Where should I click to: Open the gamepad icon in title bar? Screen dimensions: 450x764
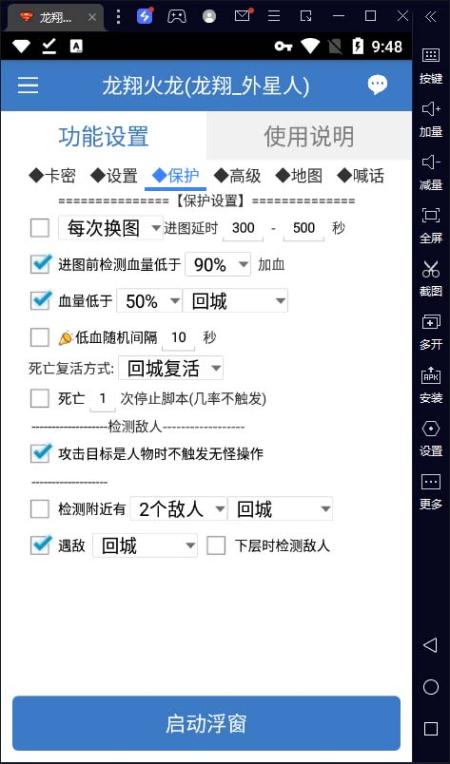pos(176,16)
